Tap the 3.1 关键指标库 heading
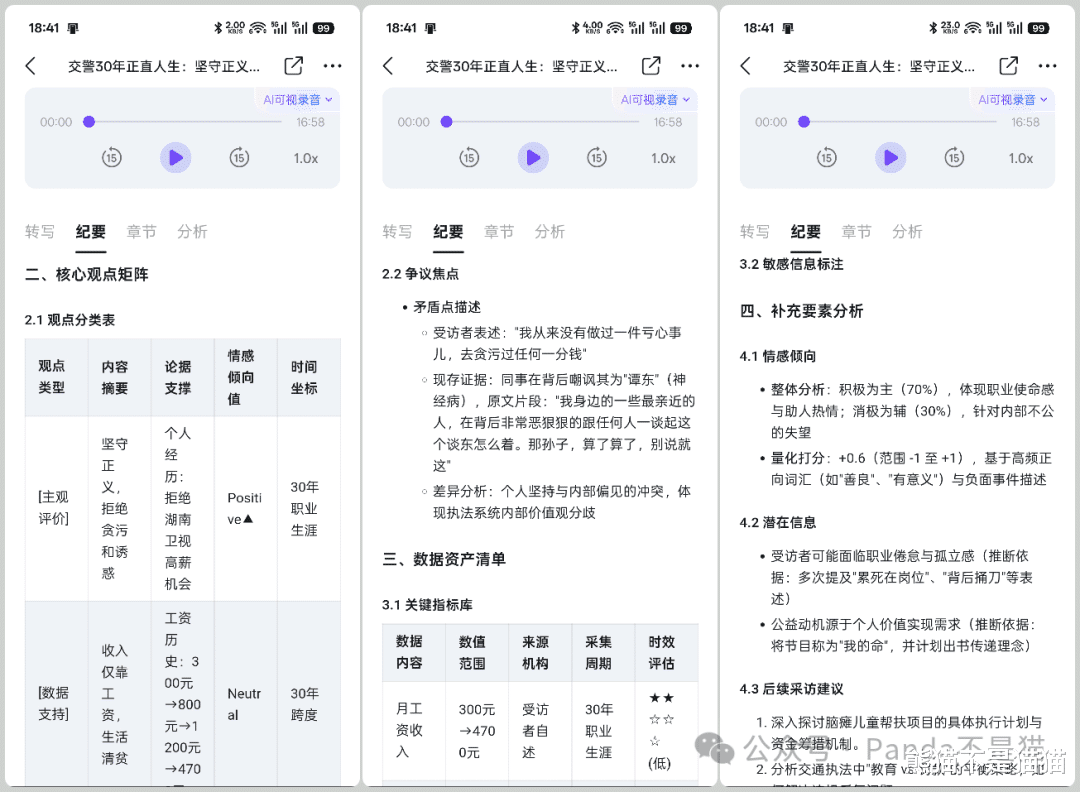The width and height of the screenshot is (1080, 792). point(427,605)
